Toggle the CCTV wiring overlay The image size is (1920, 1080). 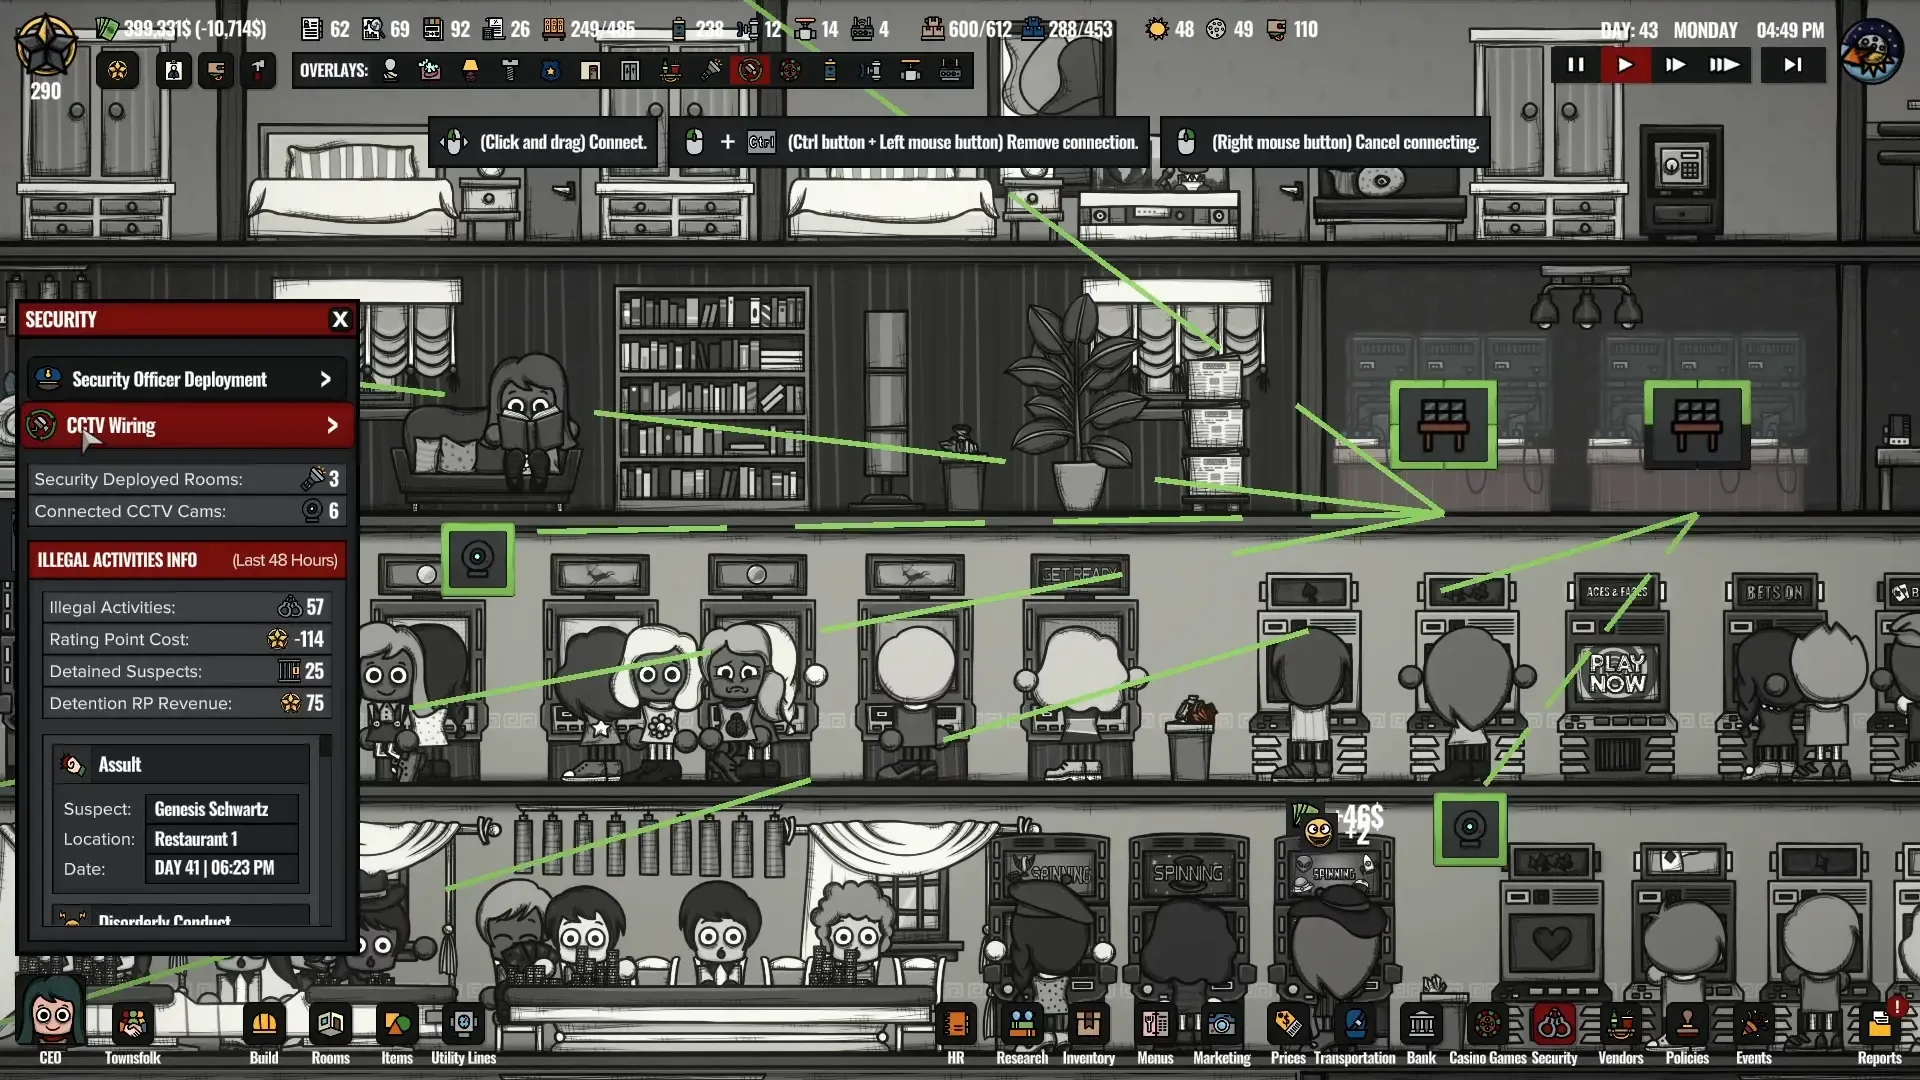pos(750,70)
